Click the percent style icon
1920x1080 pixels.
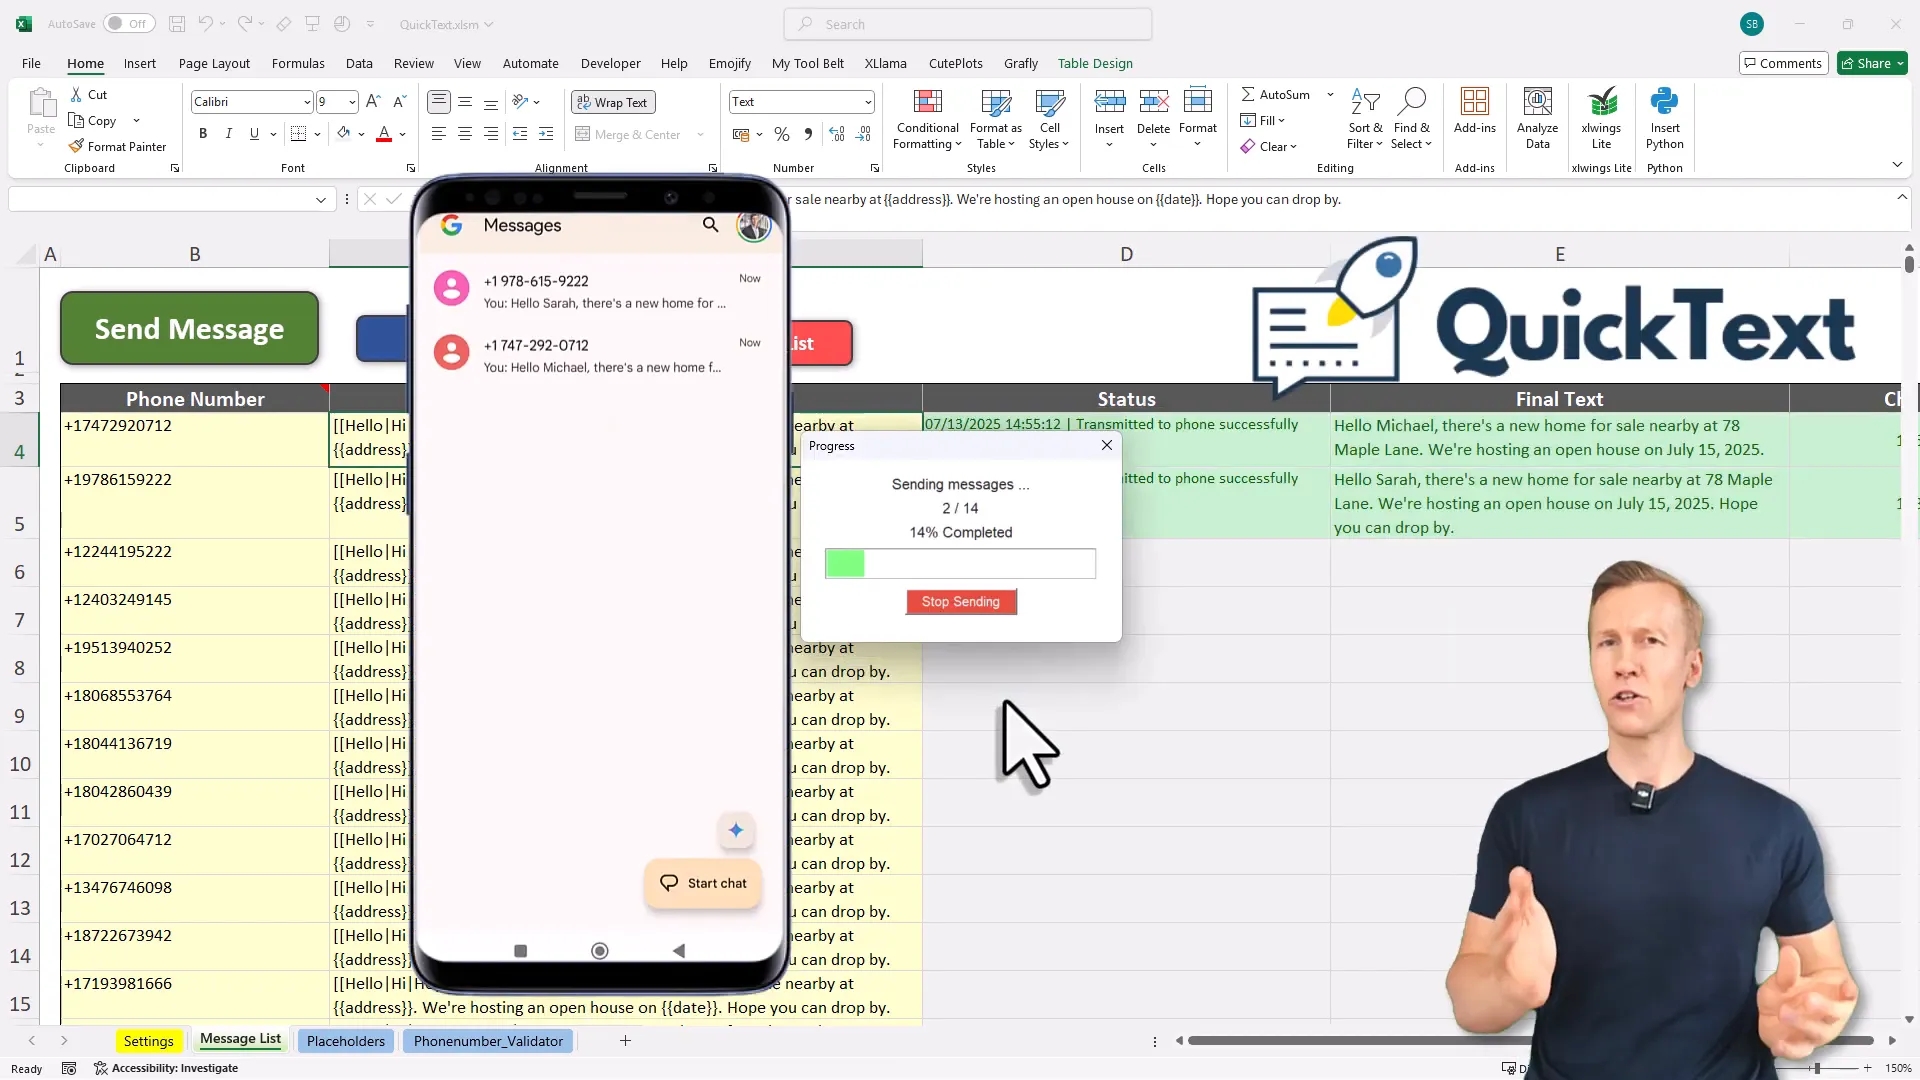click(782, 133)
